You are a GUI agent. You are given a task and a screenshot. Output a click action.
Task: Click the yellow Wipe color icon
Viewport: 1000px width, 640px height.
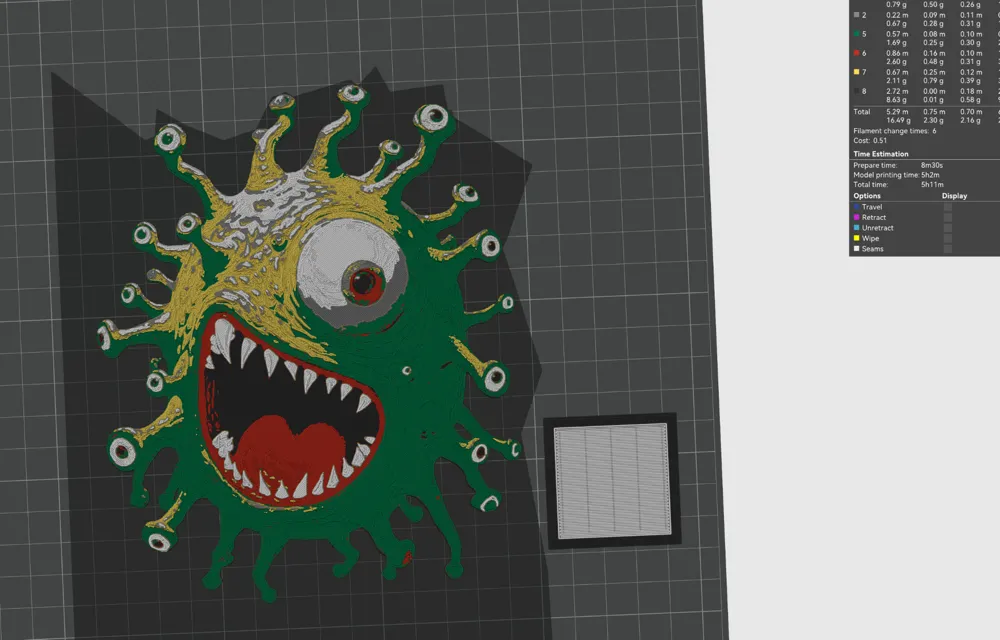[x=857, y=238]
